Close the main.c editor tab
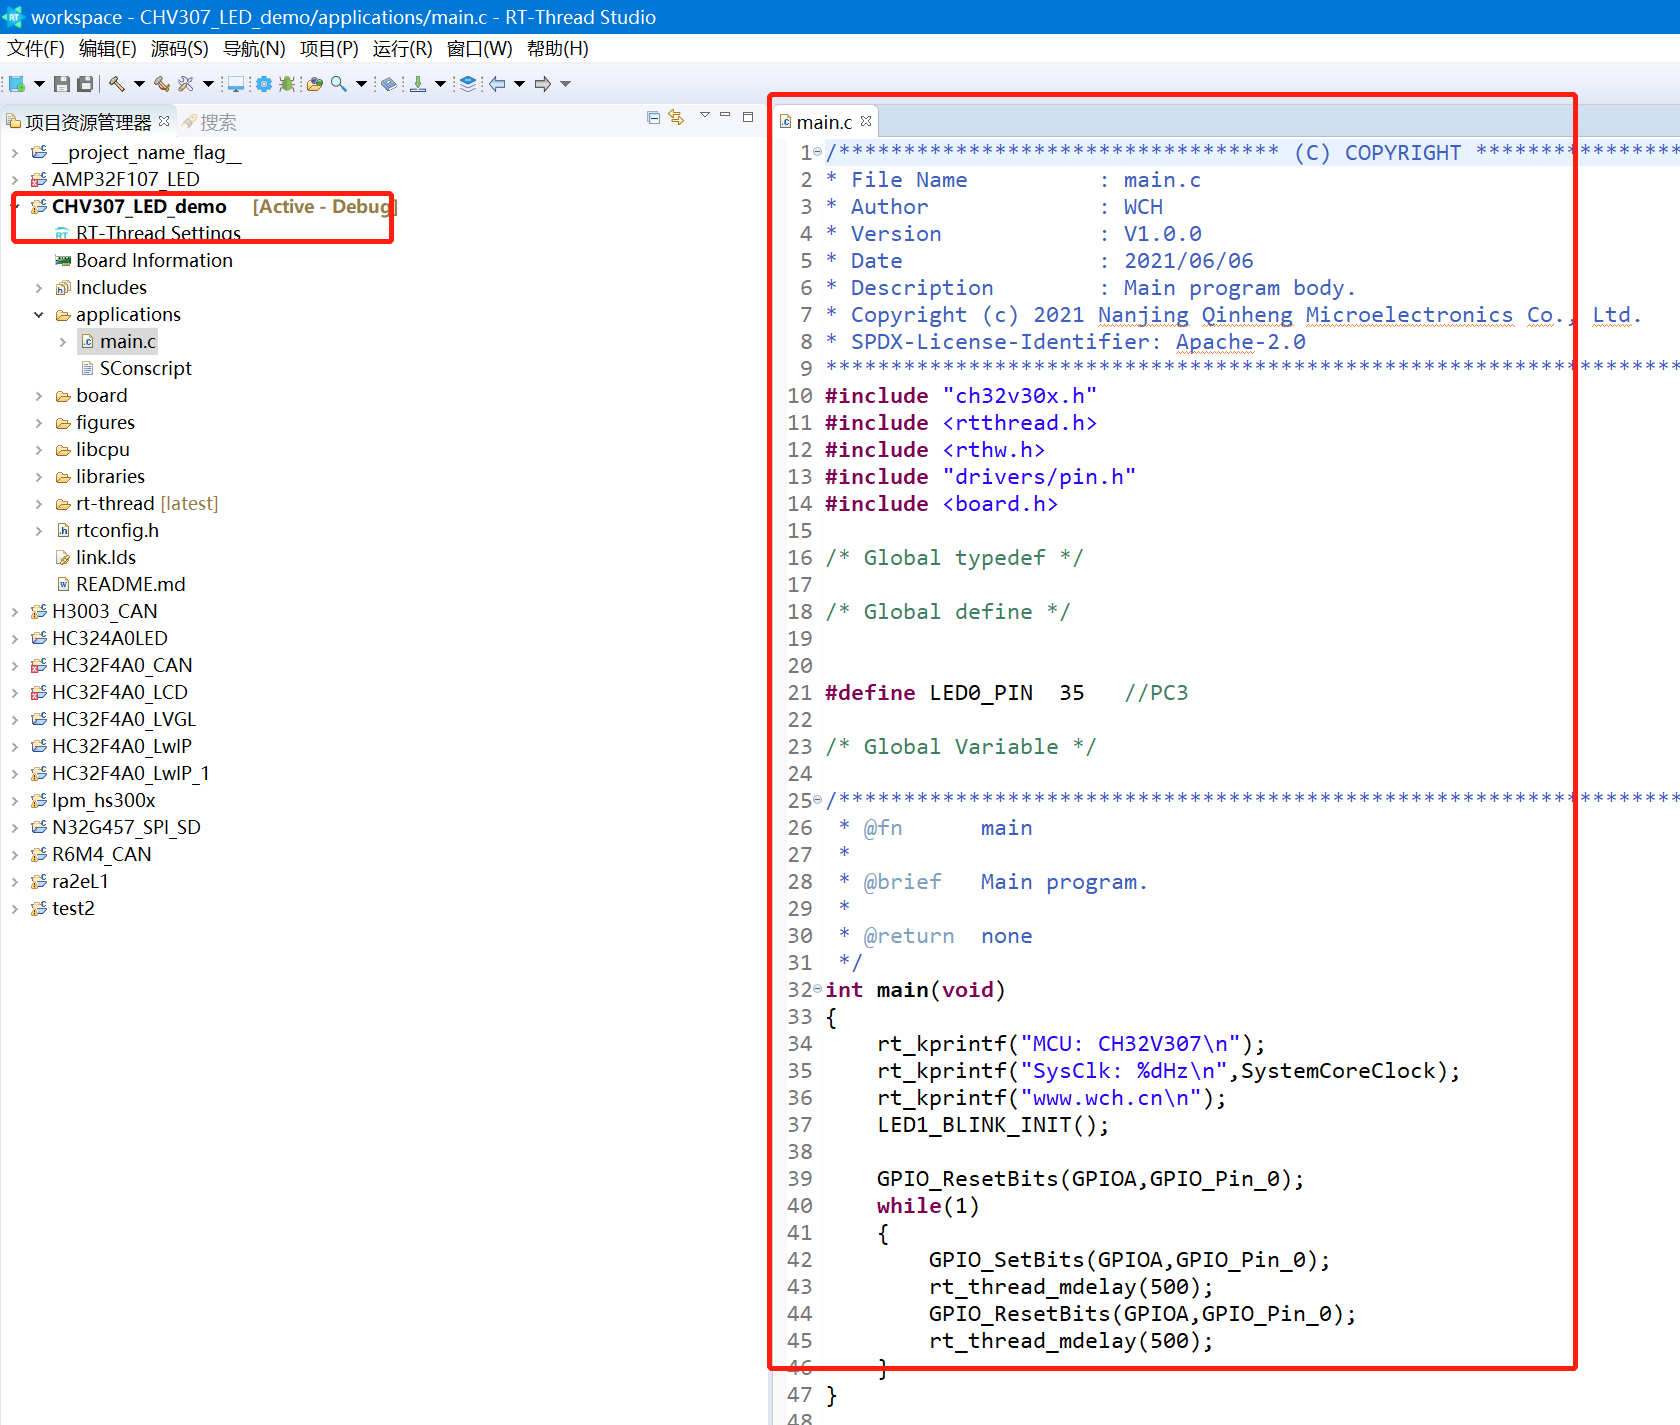The height and width of the screenshot is (1425, 1680). click(x=866, y=121)
